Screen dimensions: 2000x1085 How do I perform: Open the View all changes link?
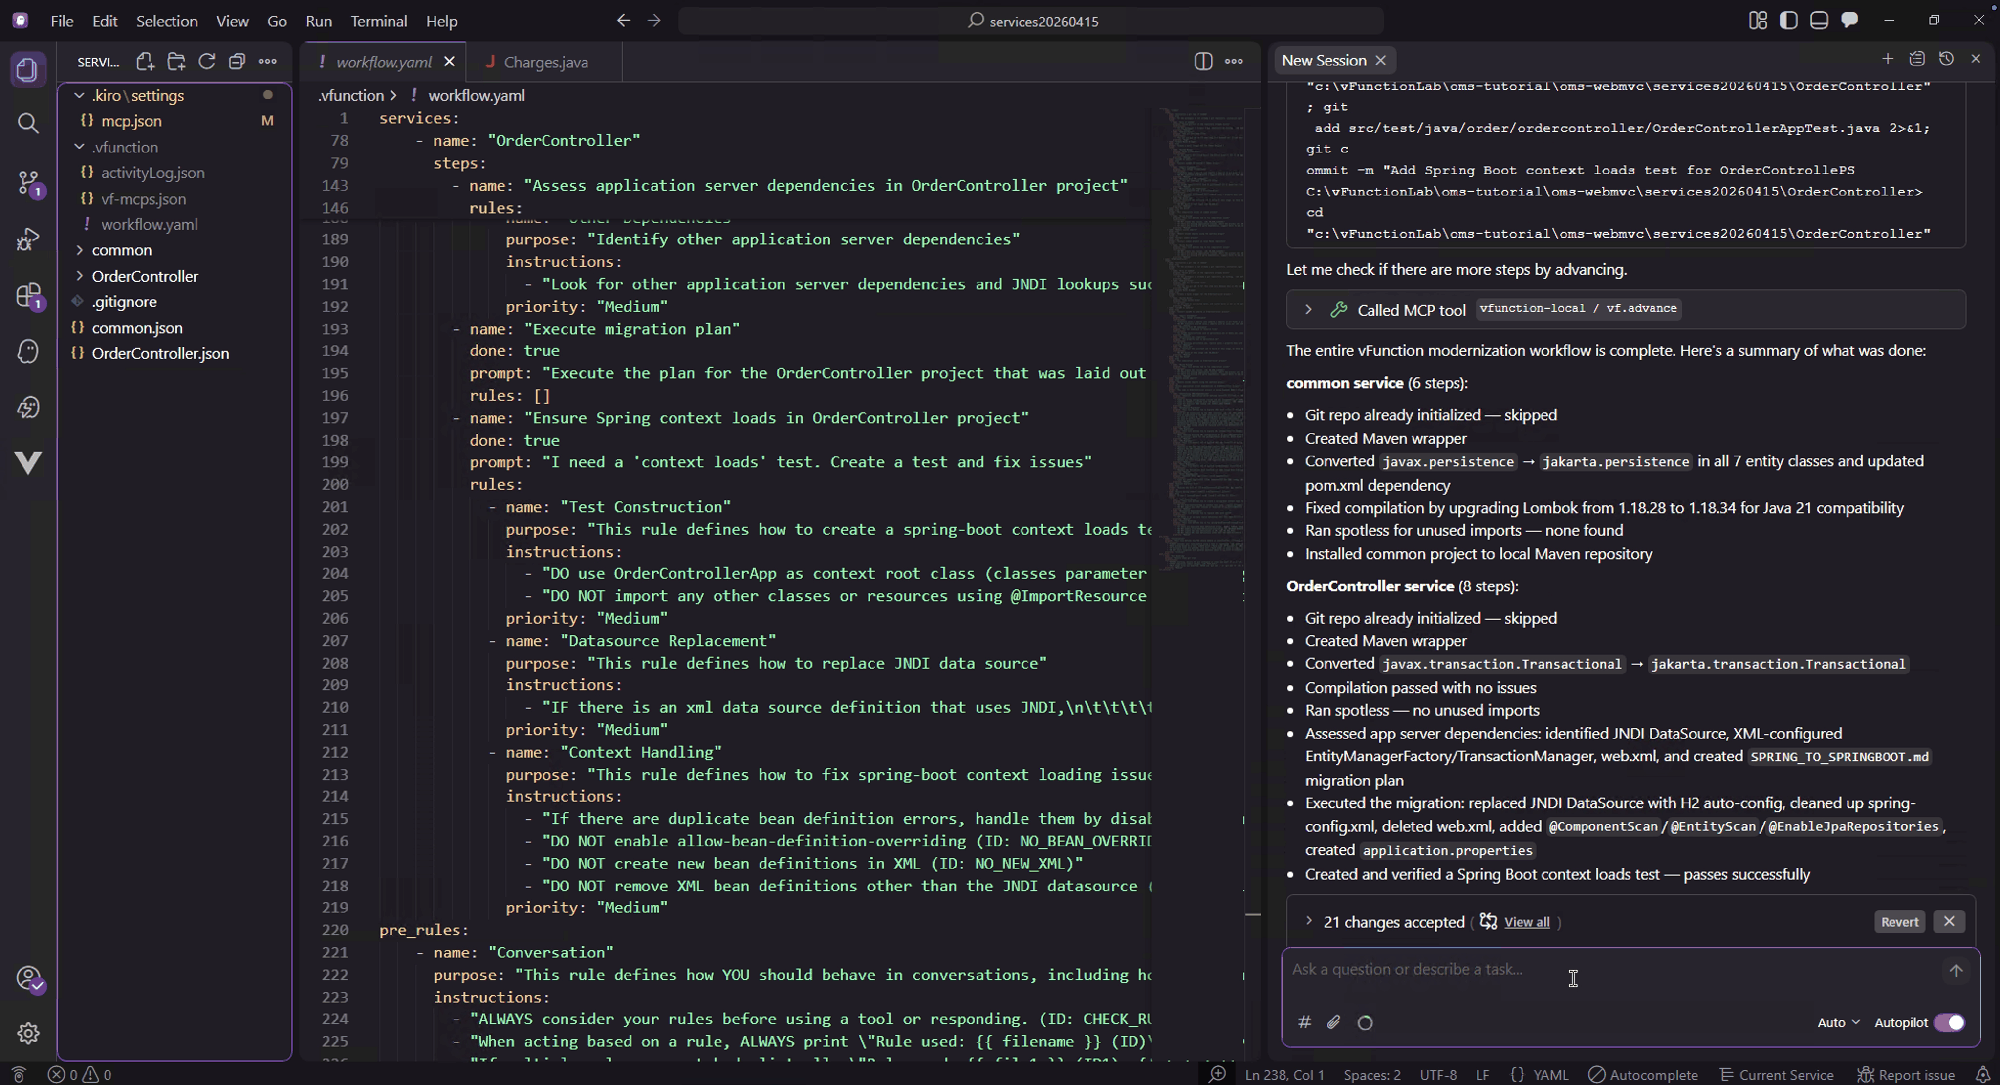pos(1526,923)
